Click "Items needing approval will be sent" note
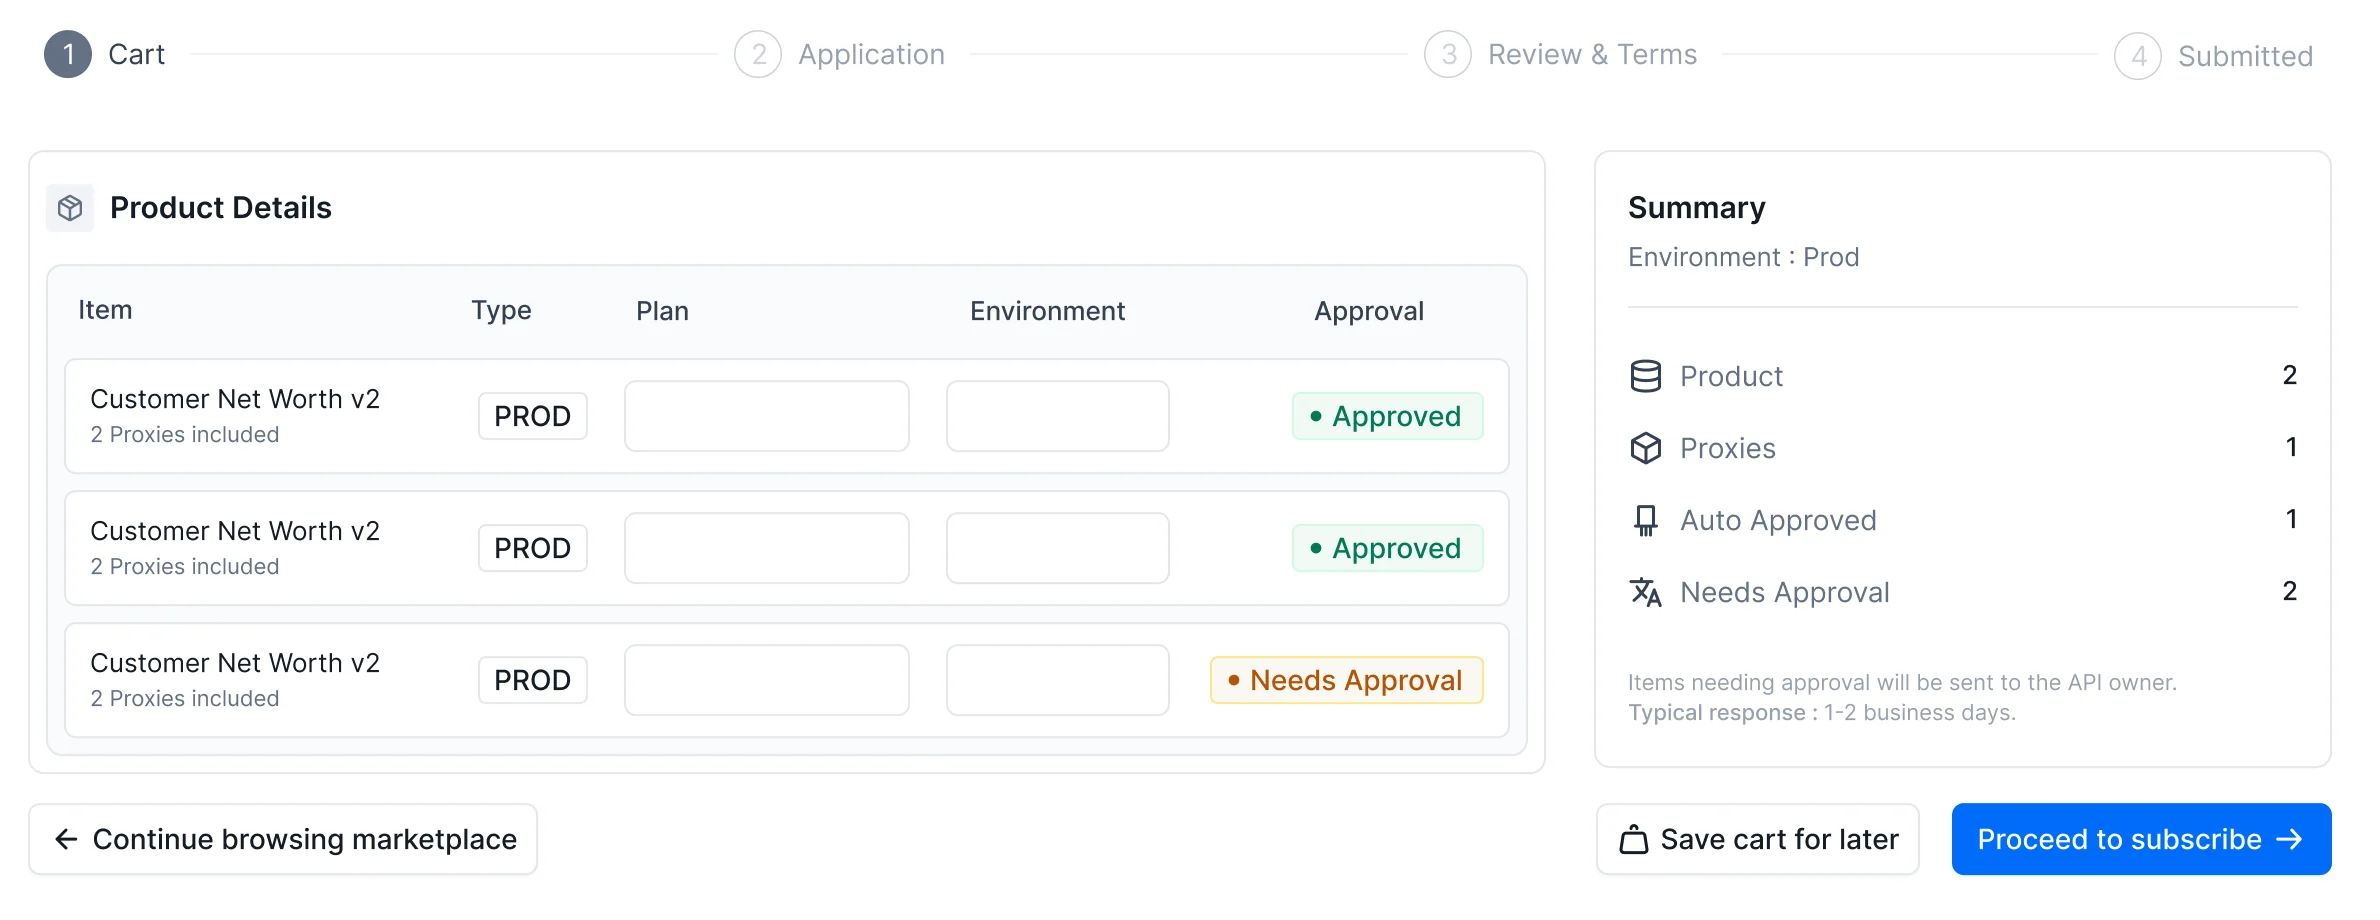Image resolution: width=2380 pixels, height=920 pixels. pyautogui.click(x=1902, y=682)
